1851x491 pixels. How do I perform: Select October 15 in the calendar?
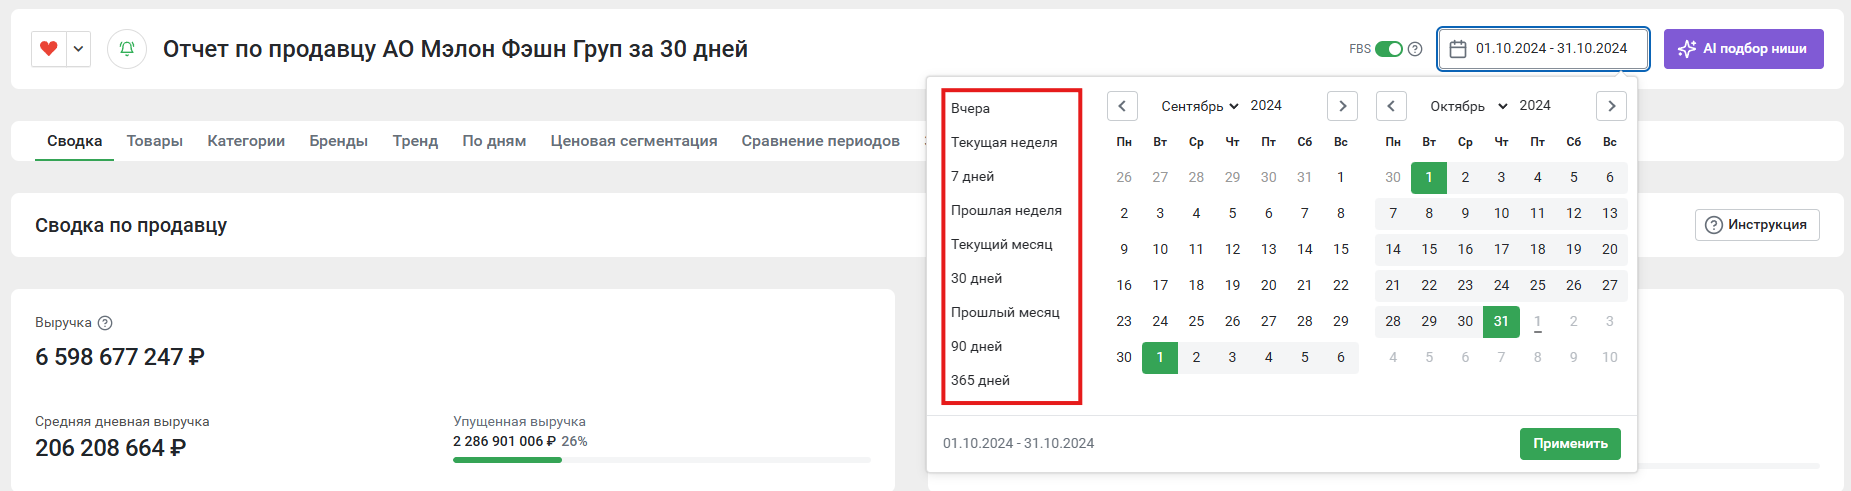pos(1429,249)
